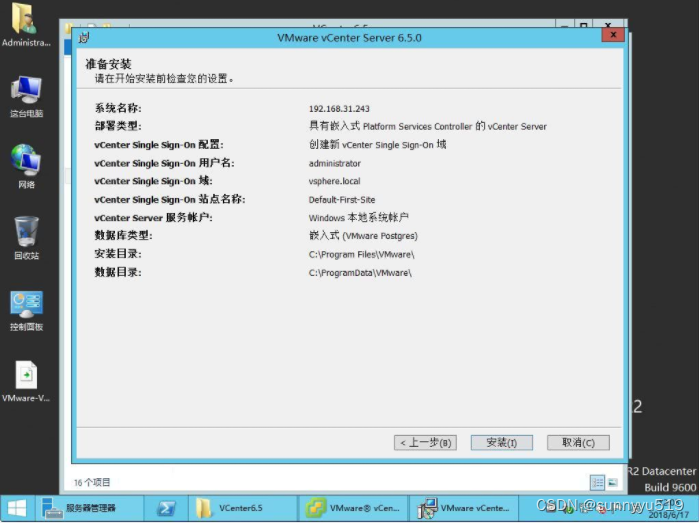The width and height of the screenshot is (699, 523).
Task: Open the 网络 desktop icon
Action: tap(26, 166)
